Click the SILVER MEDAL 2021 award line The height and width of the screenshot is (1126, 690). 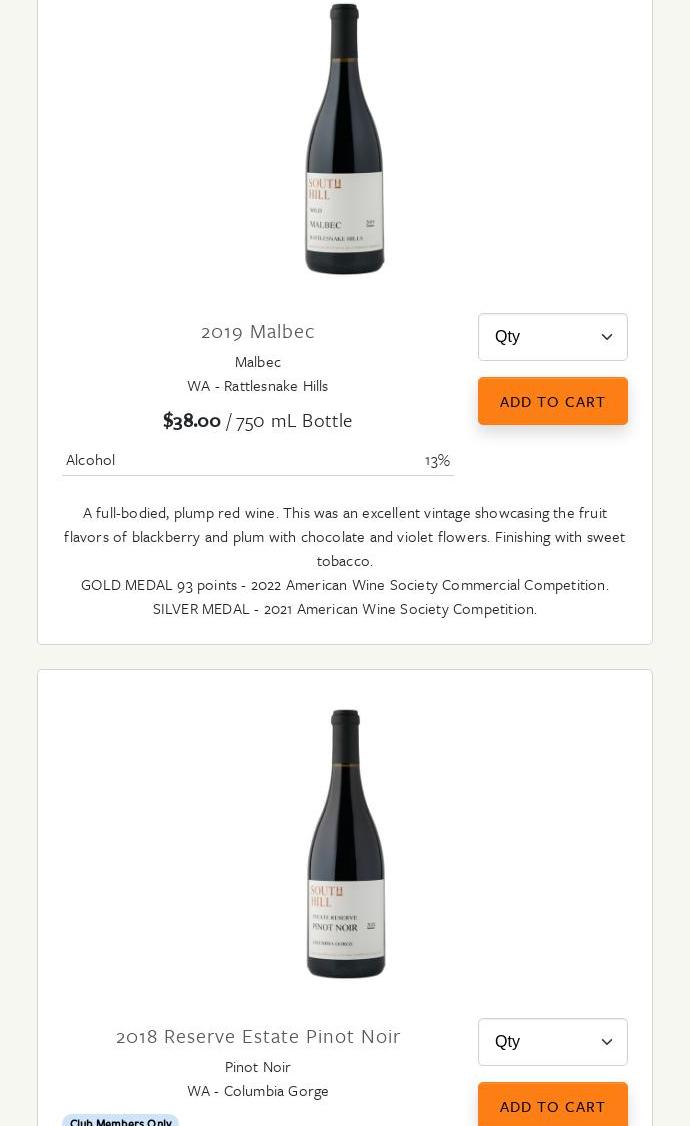(345, 609)
